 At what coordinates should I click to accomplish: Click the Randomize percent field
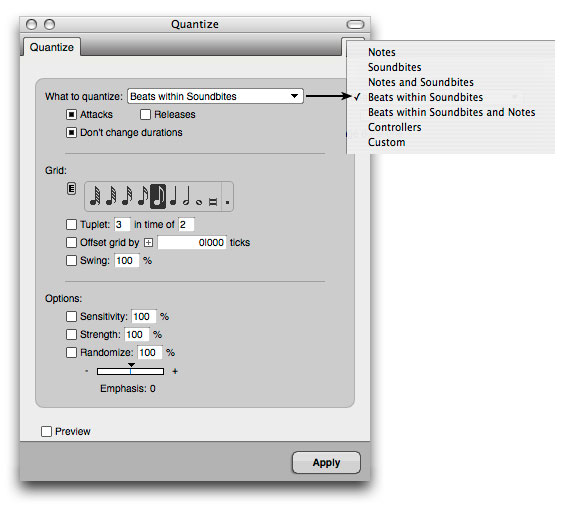coord(150,353)
